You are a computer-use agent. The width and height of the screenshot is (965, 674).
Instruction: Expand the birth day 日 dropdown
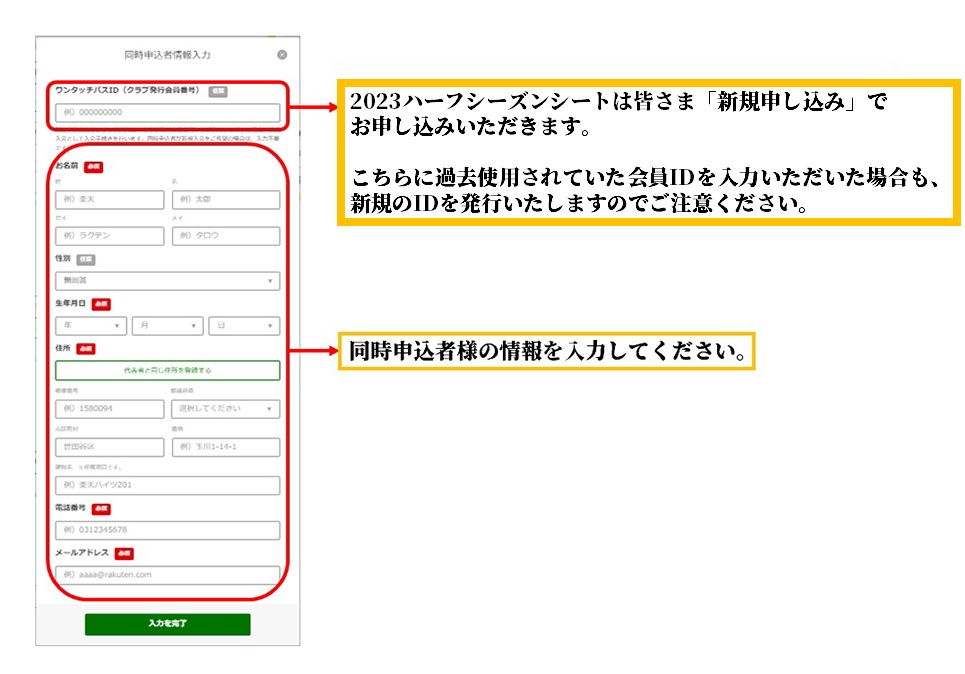244,326
